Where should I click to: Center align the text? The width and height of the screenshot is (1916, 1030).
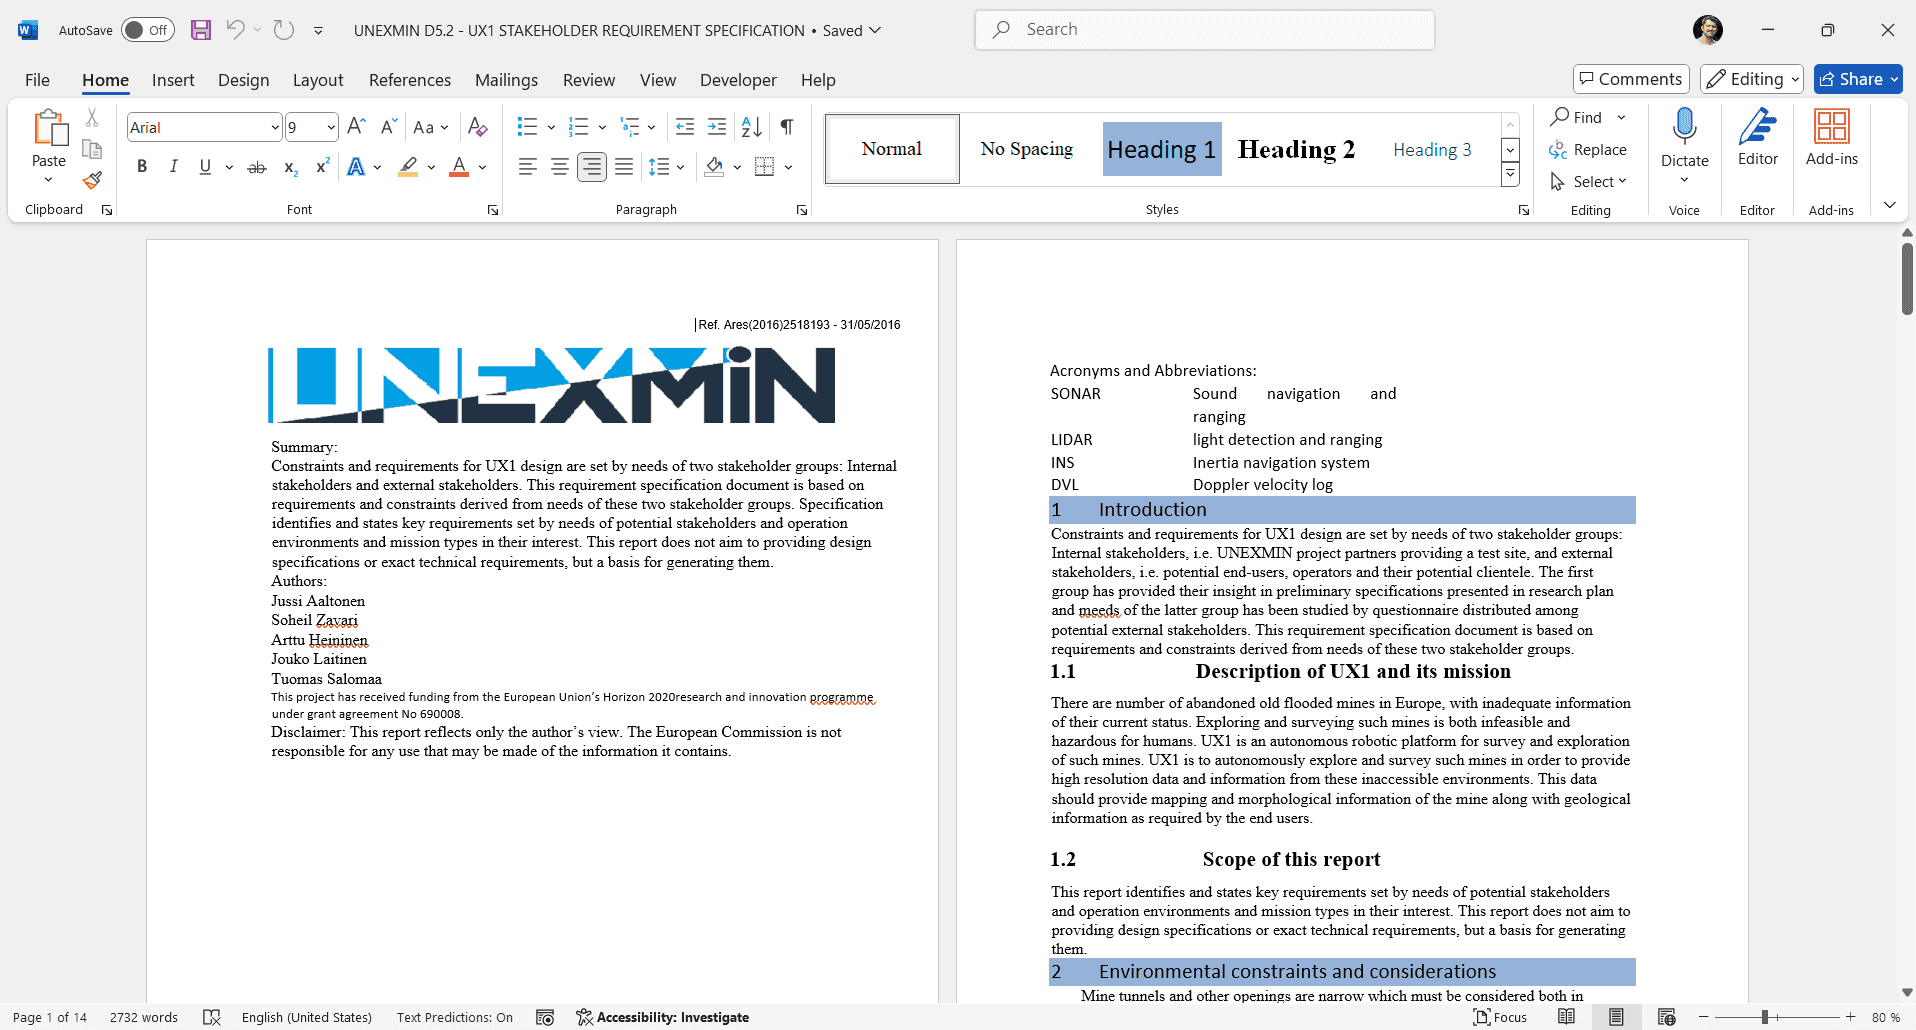pyautogui.click(x=560, y=167)
